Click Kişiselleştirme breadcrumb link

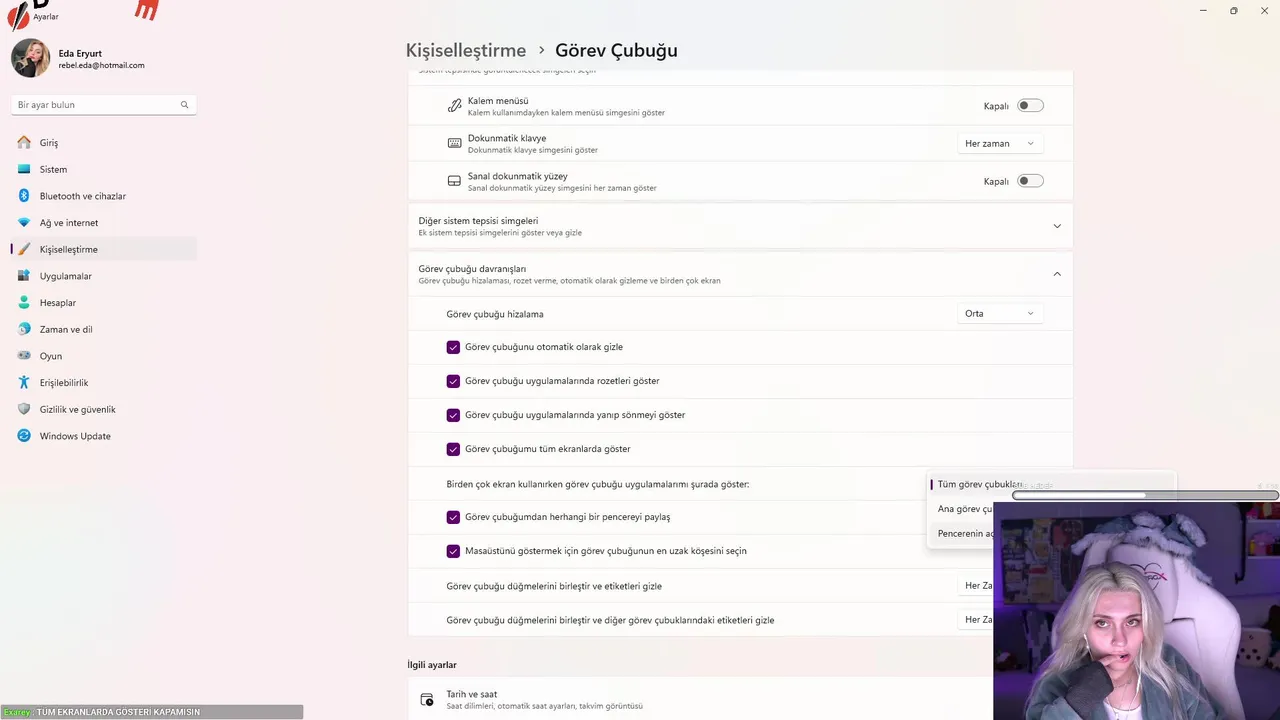click(465, 50)
